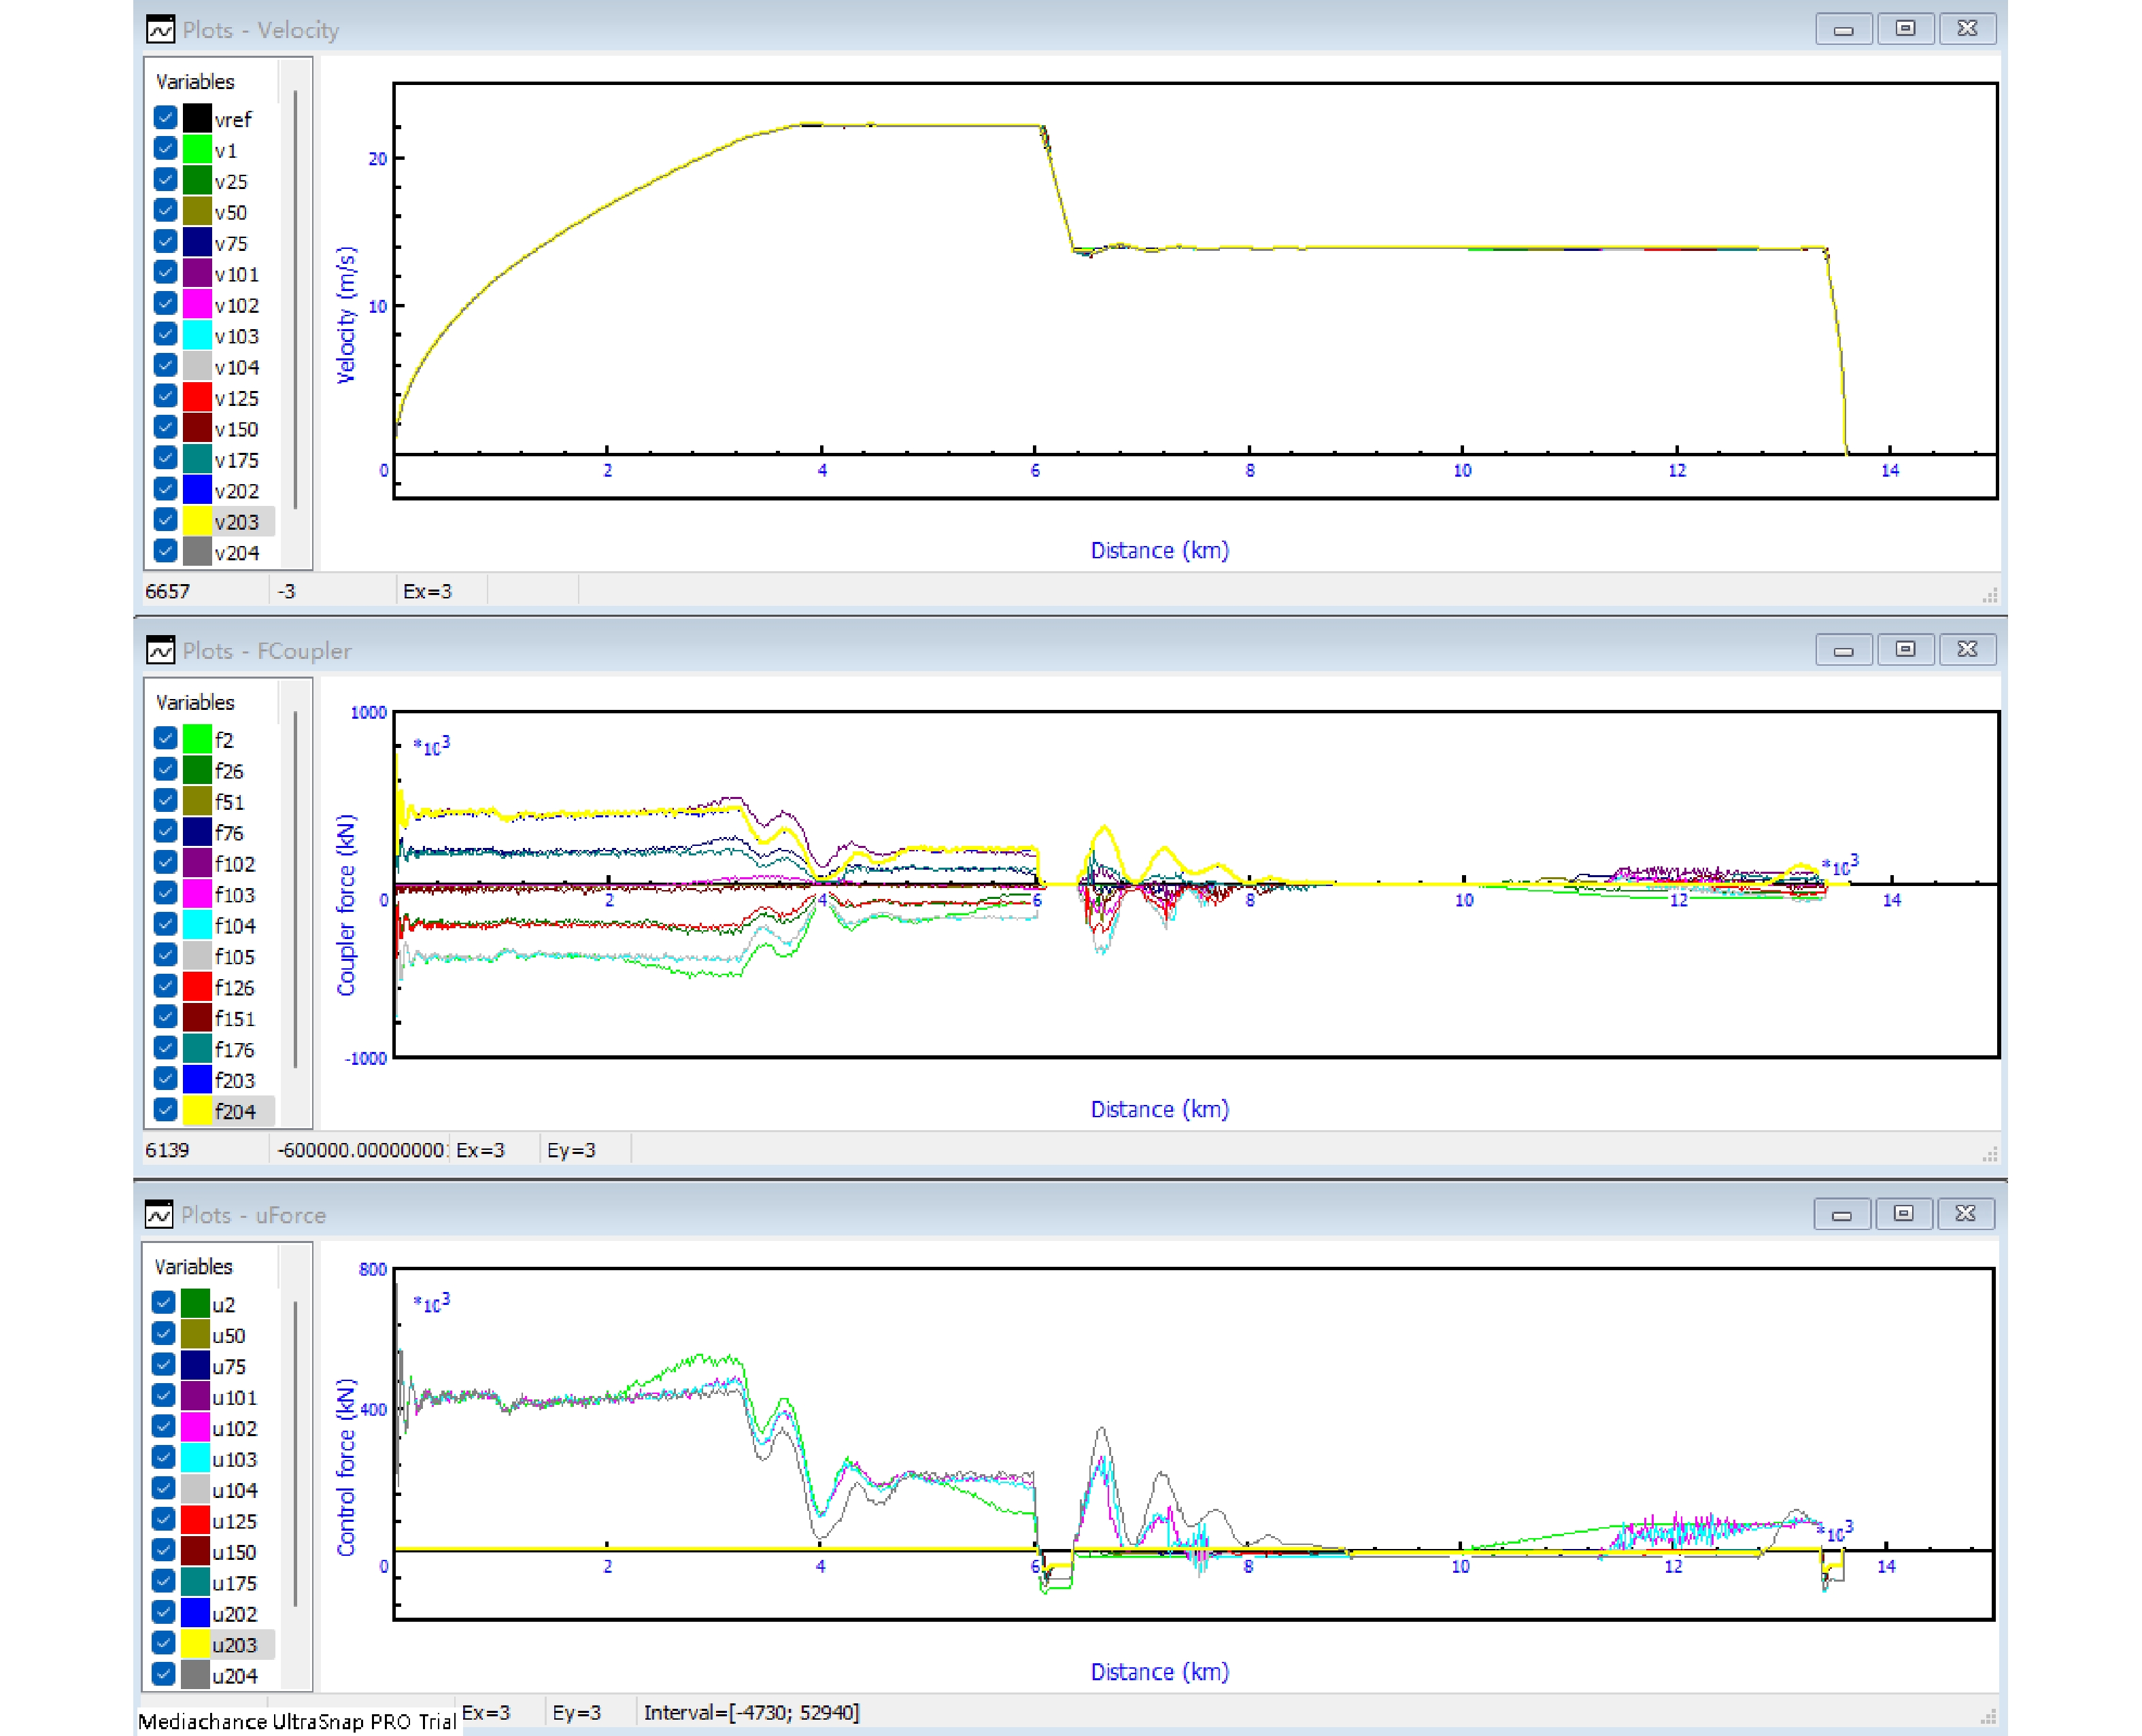The image size is (2142, 1736).
Task: Click the uForce plot window icon
Action: pos(159,1215)
